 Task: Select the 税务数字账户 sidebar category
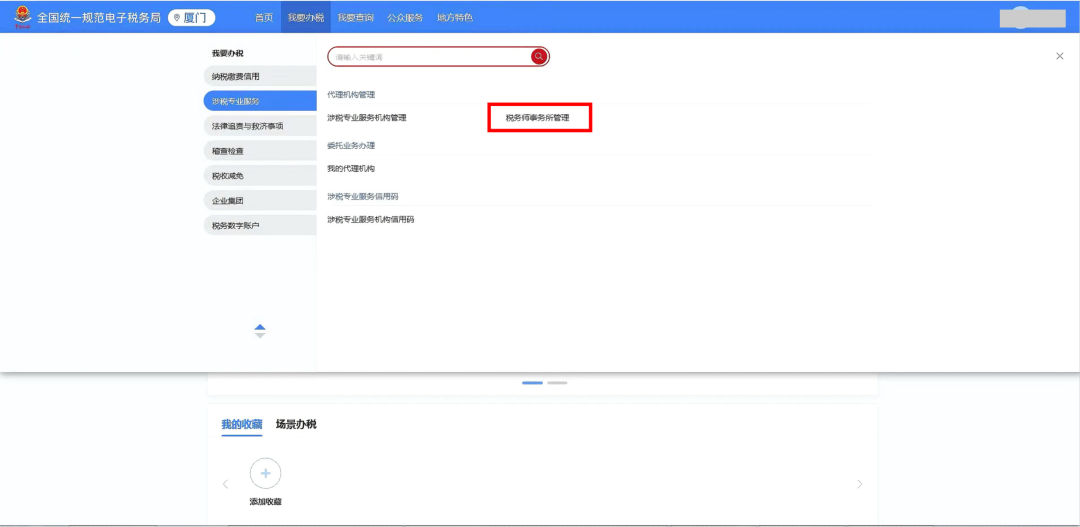260,225
